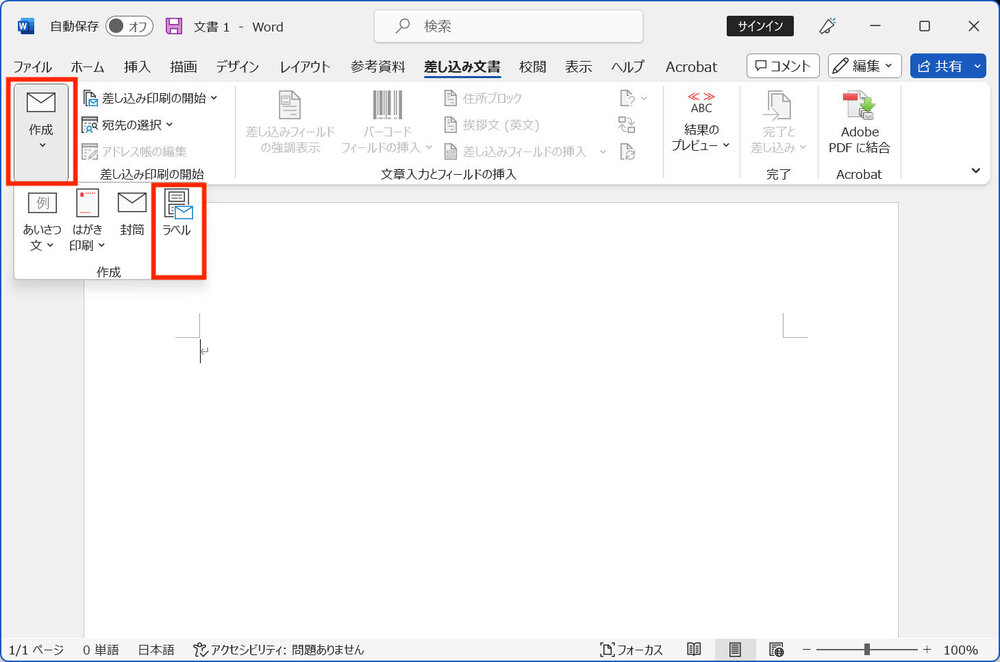Viewport: 1000px width, 662px height.
Task: Expand 宛先の選択 menu
Action: (x=128, y=125)
